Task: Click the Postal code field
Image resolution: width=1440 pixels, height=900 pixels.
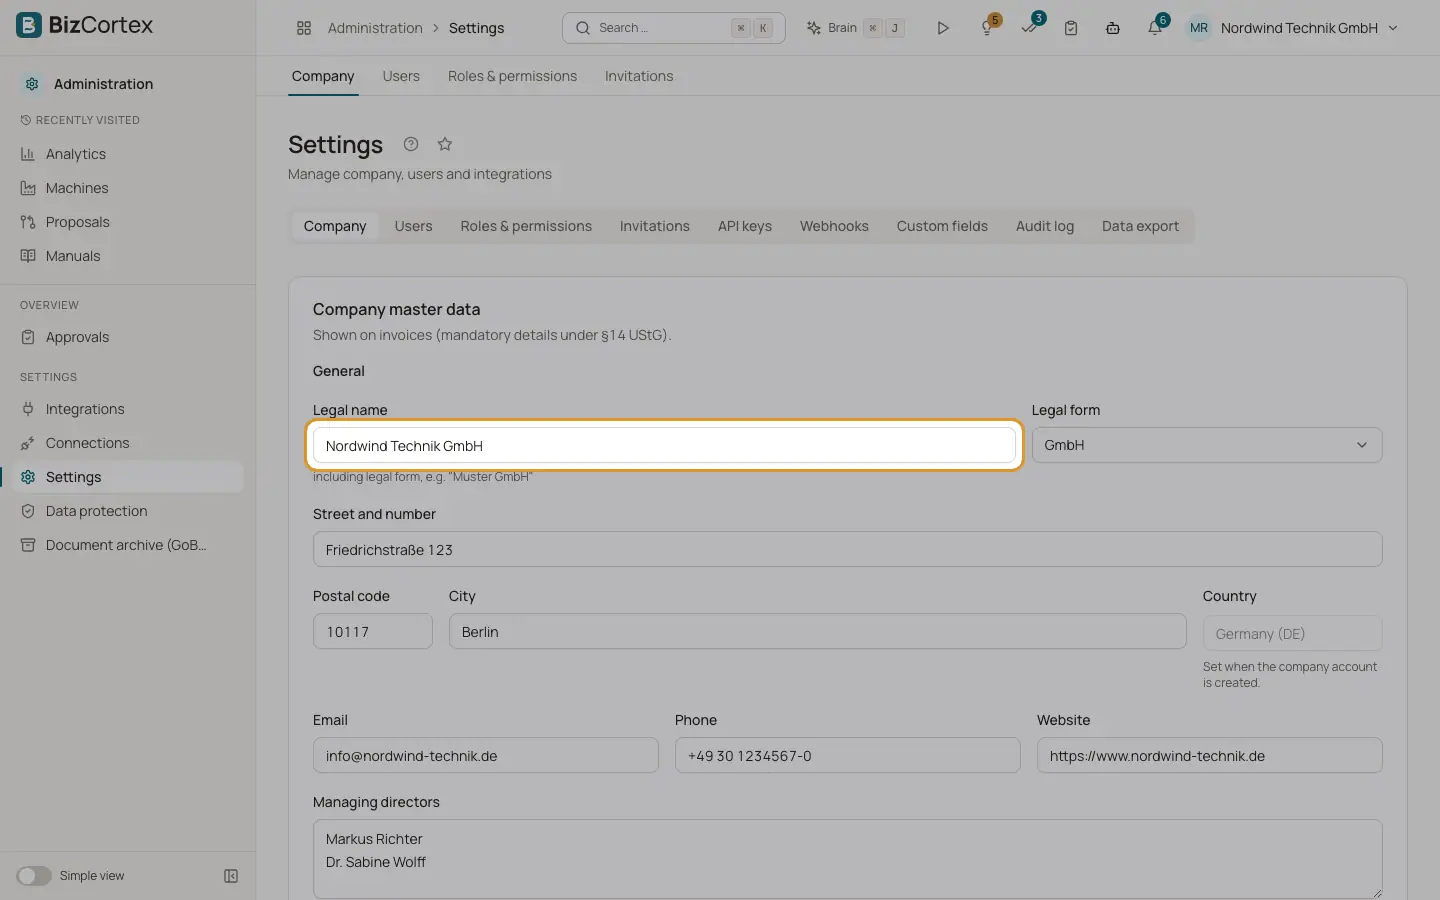Action: (x=372, y=632)
